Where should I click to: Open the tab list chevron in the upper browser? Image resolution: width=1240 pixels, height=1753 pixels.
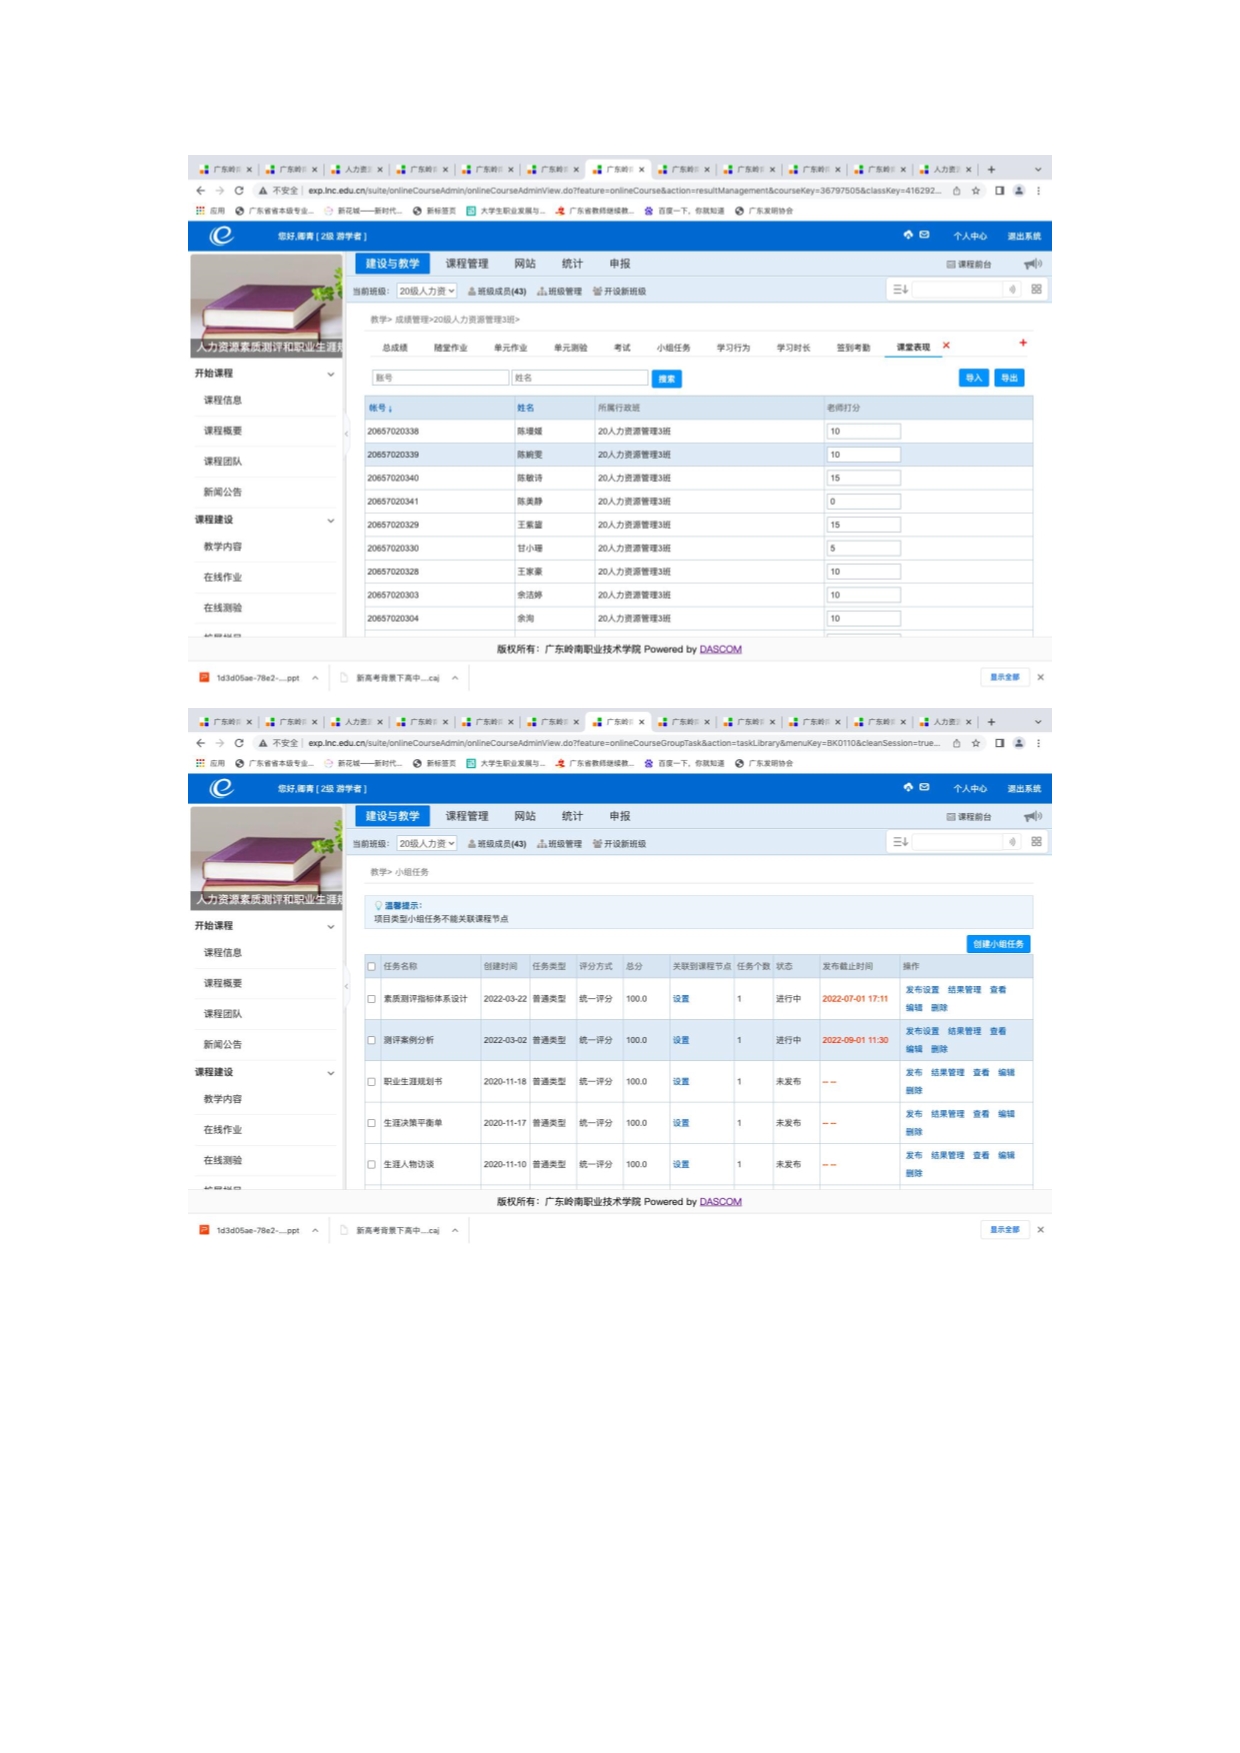1038,169
